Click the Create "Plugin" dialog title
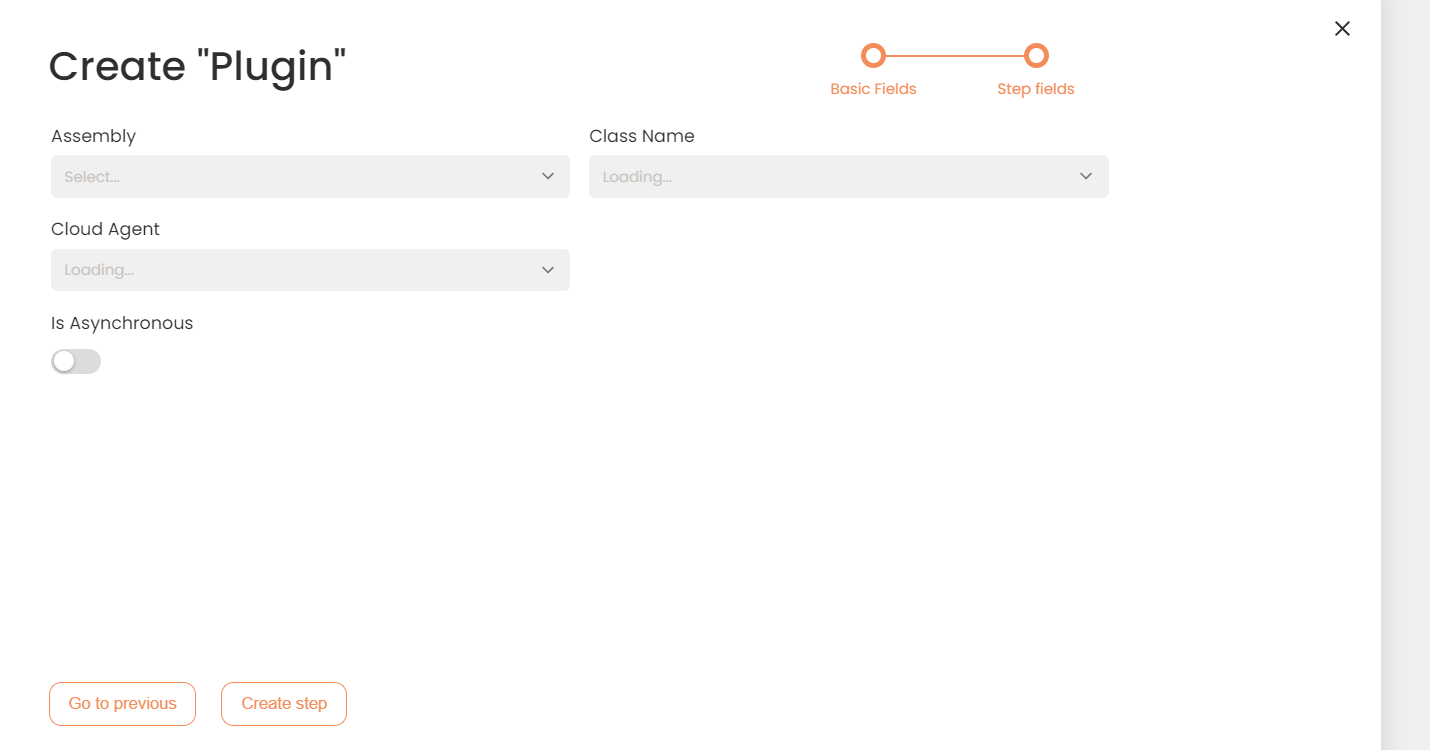The width and height of the screenshot is (1430, 750). 197,65
